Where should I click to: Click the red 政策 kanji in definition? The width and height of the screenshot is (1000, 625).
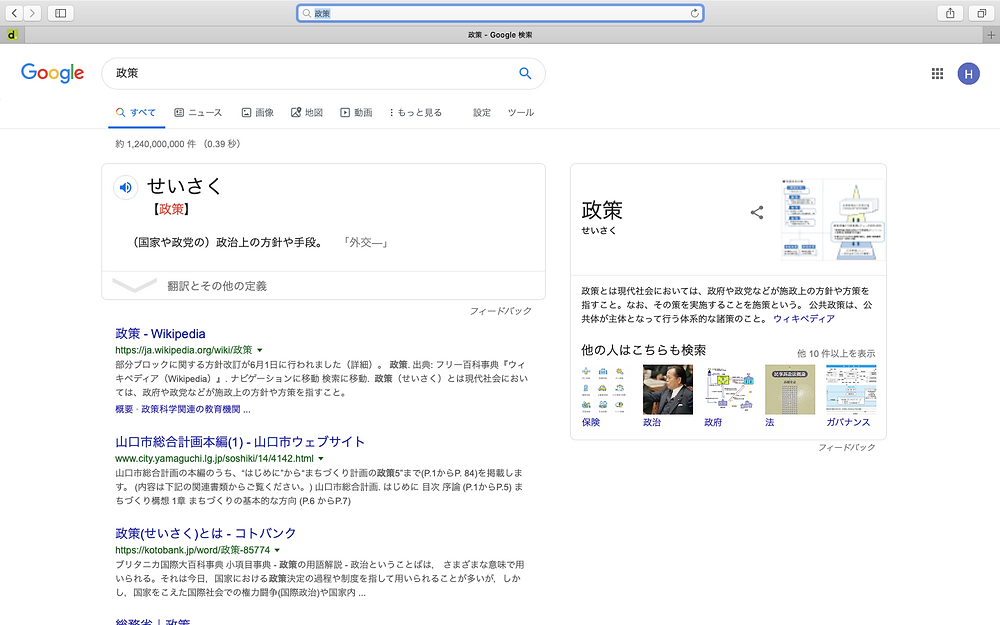tap(171, 209)
